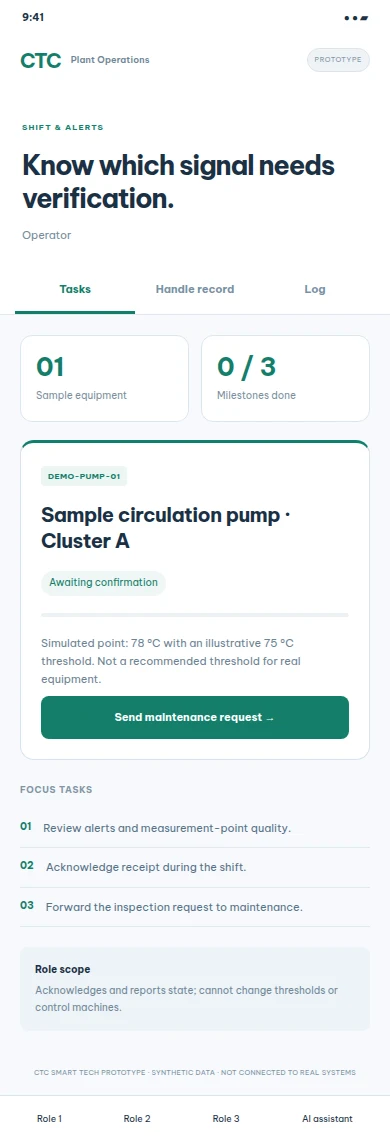This screenshot has width=390, height=1143.
Task: Click the Awaiting confirmation status chip
Action: [x=104, y=582]
